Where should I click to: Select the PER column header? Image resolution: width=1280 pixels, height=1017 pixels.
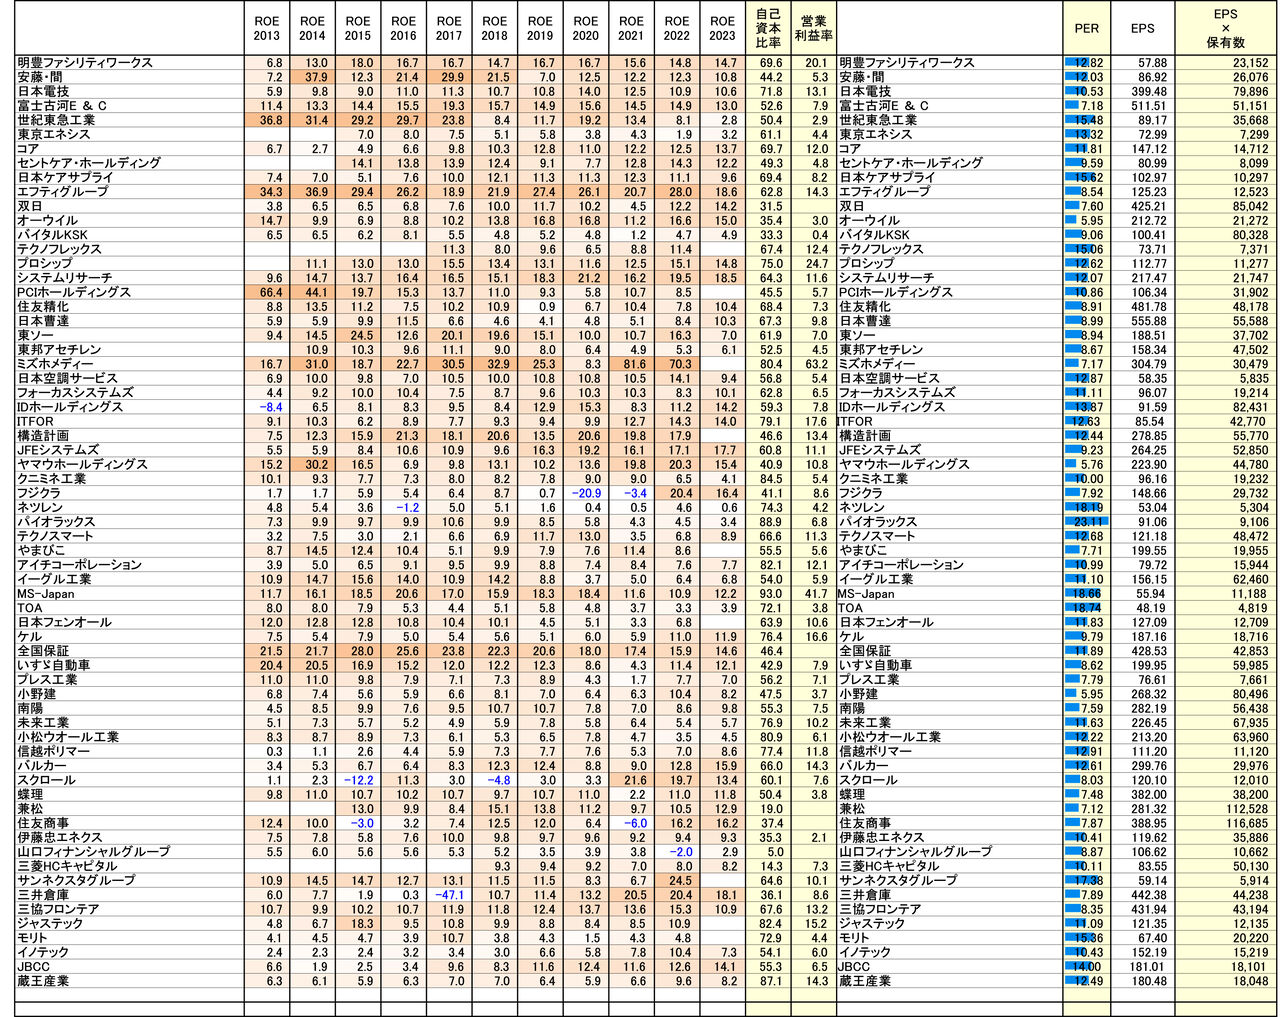coord(1087,28)
